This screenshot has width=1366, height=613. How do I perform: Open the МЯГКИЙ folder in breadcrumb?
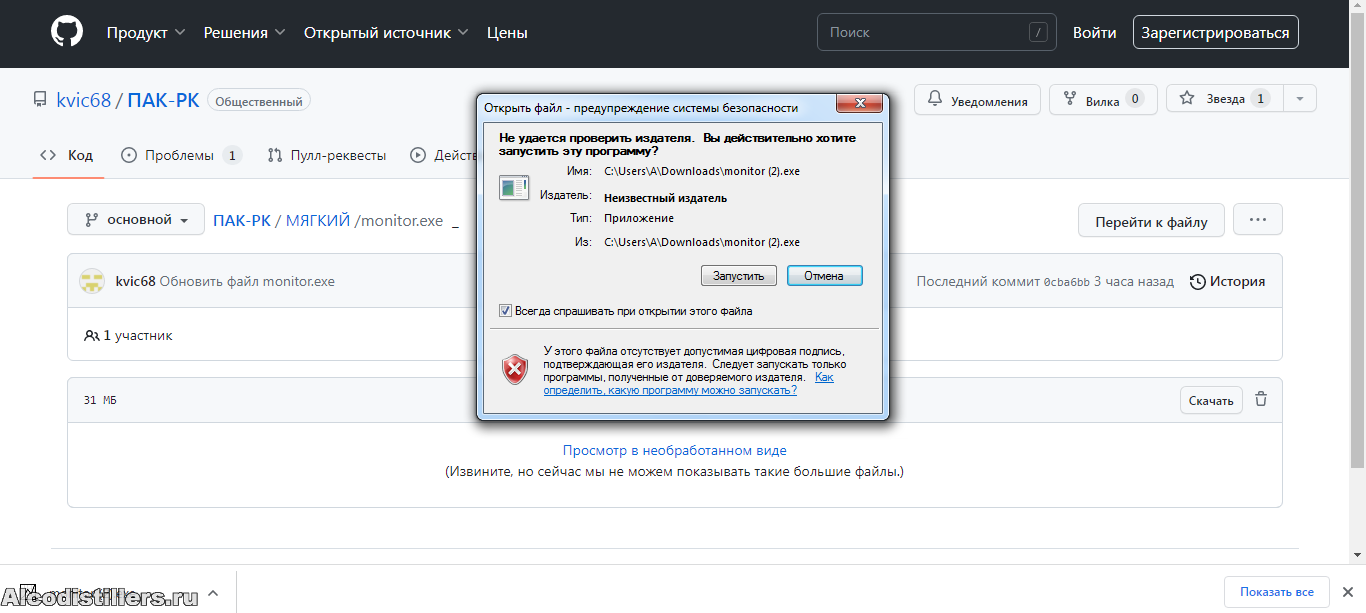(318, 220)
